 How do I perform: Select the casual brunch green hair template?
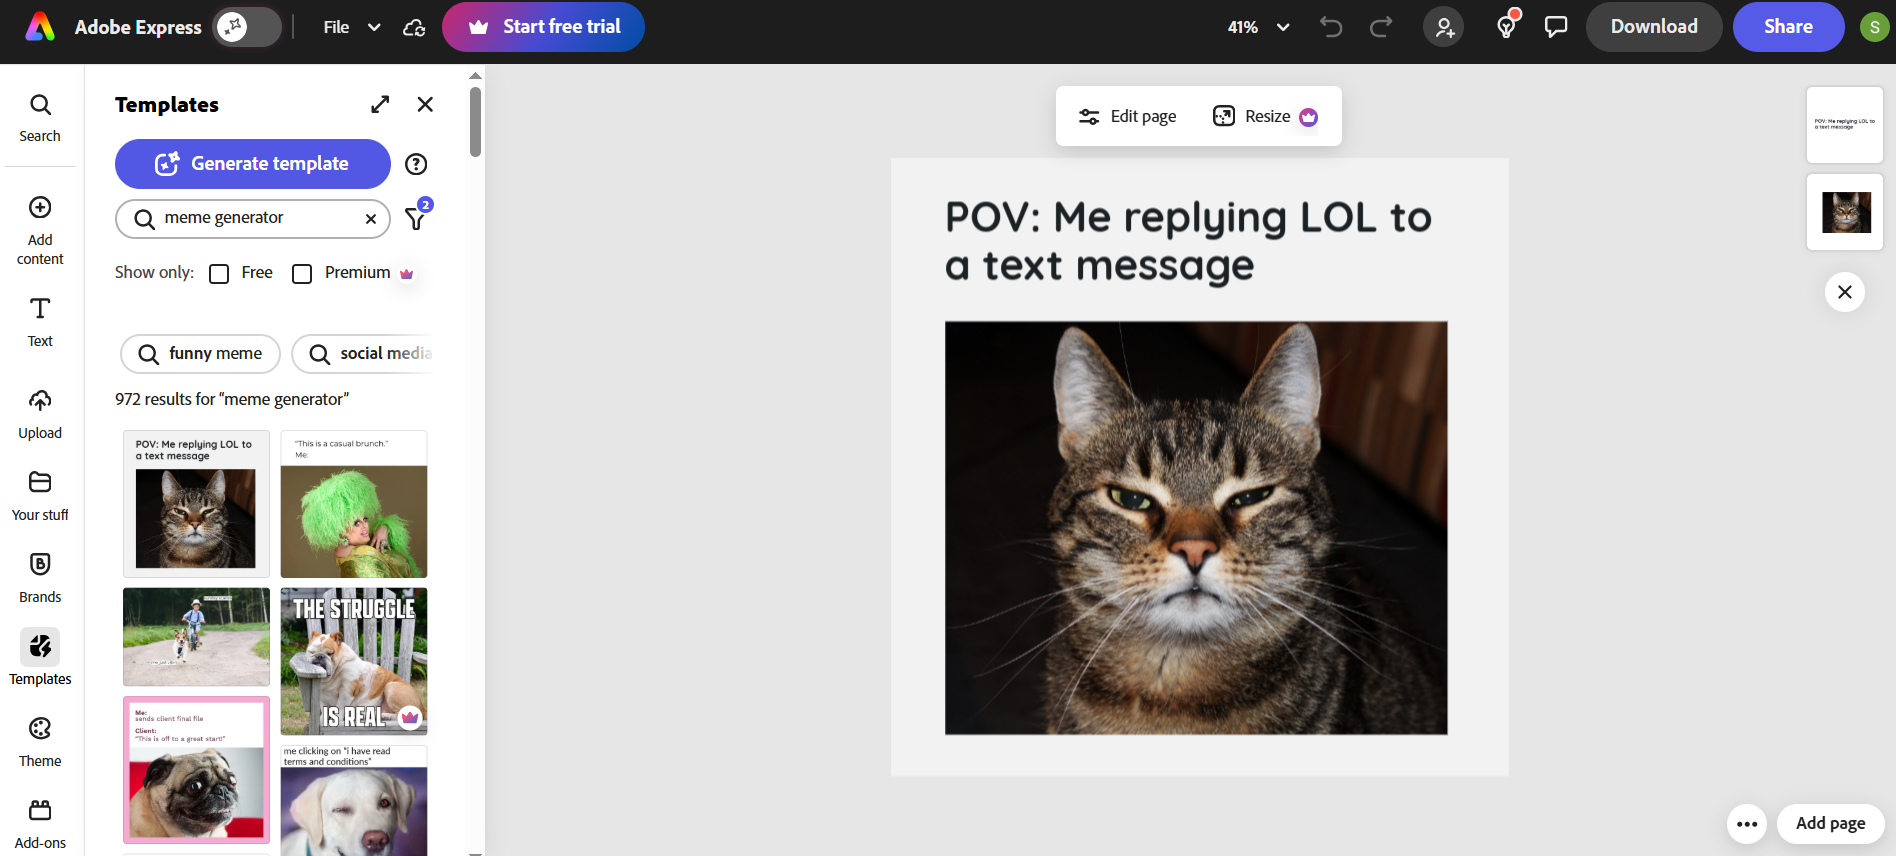click(x=354, y=504)
